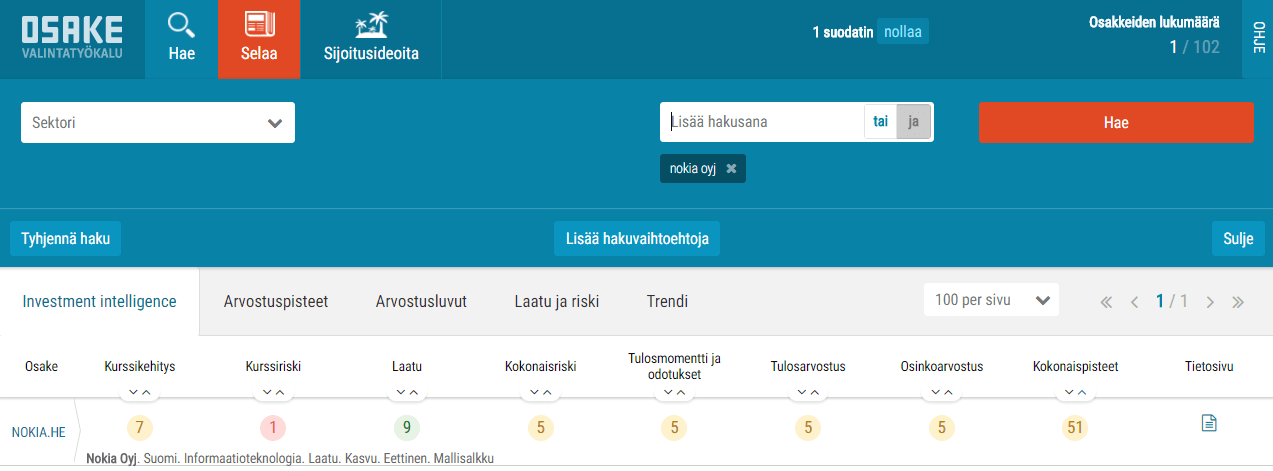Viewport: 1273px width, 471px height.
Task: Go to the last results page
Action: tap(1238, 301)
